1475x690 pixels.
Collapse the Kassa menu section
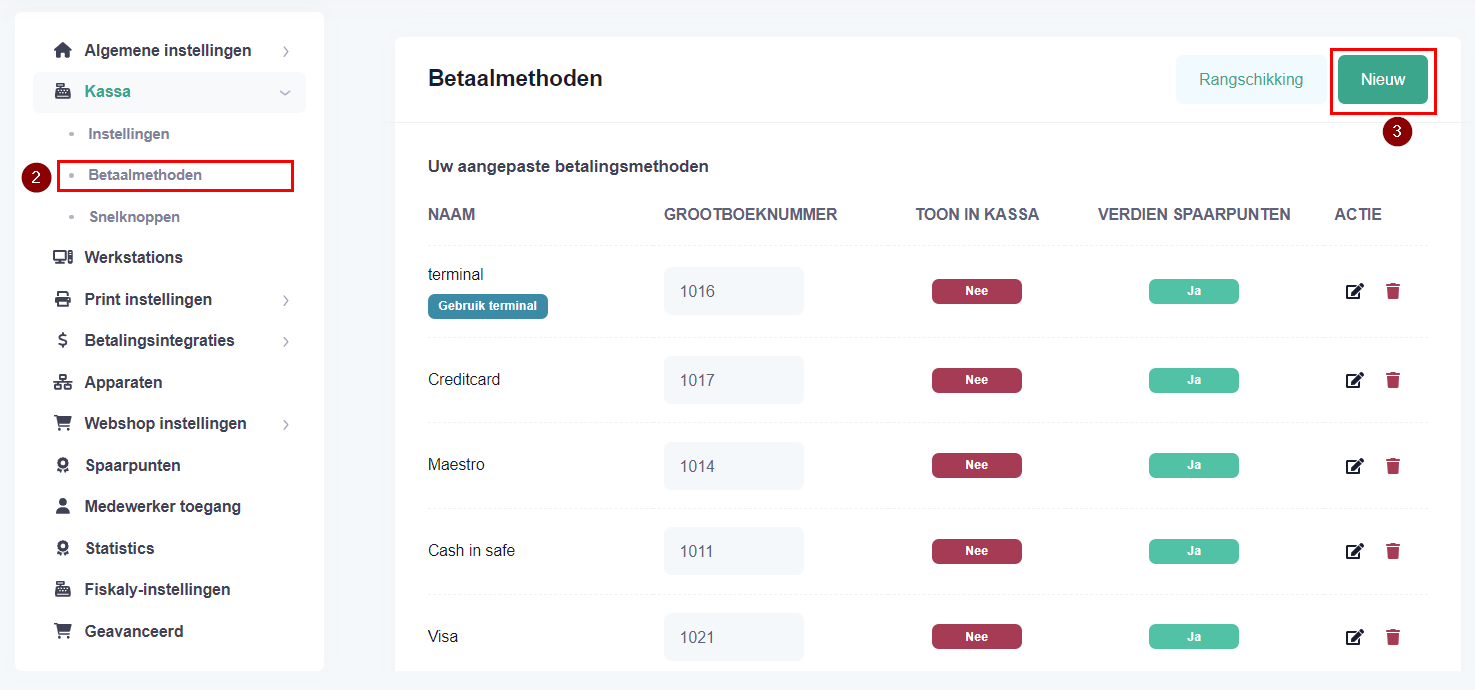pos(286,92)
